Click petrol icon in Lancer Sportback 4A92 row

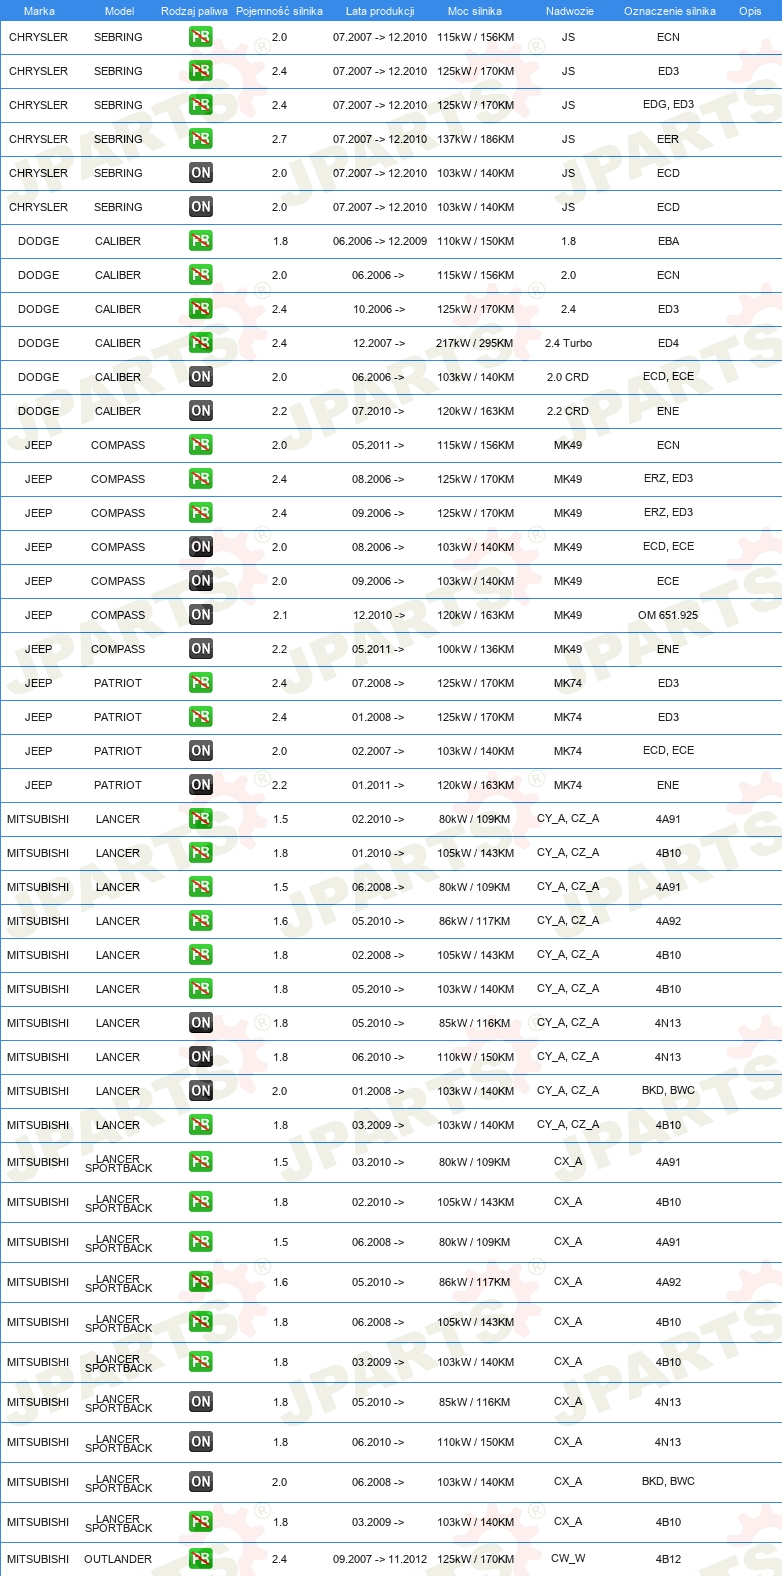[201, 1282]
